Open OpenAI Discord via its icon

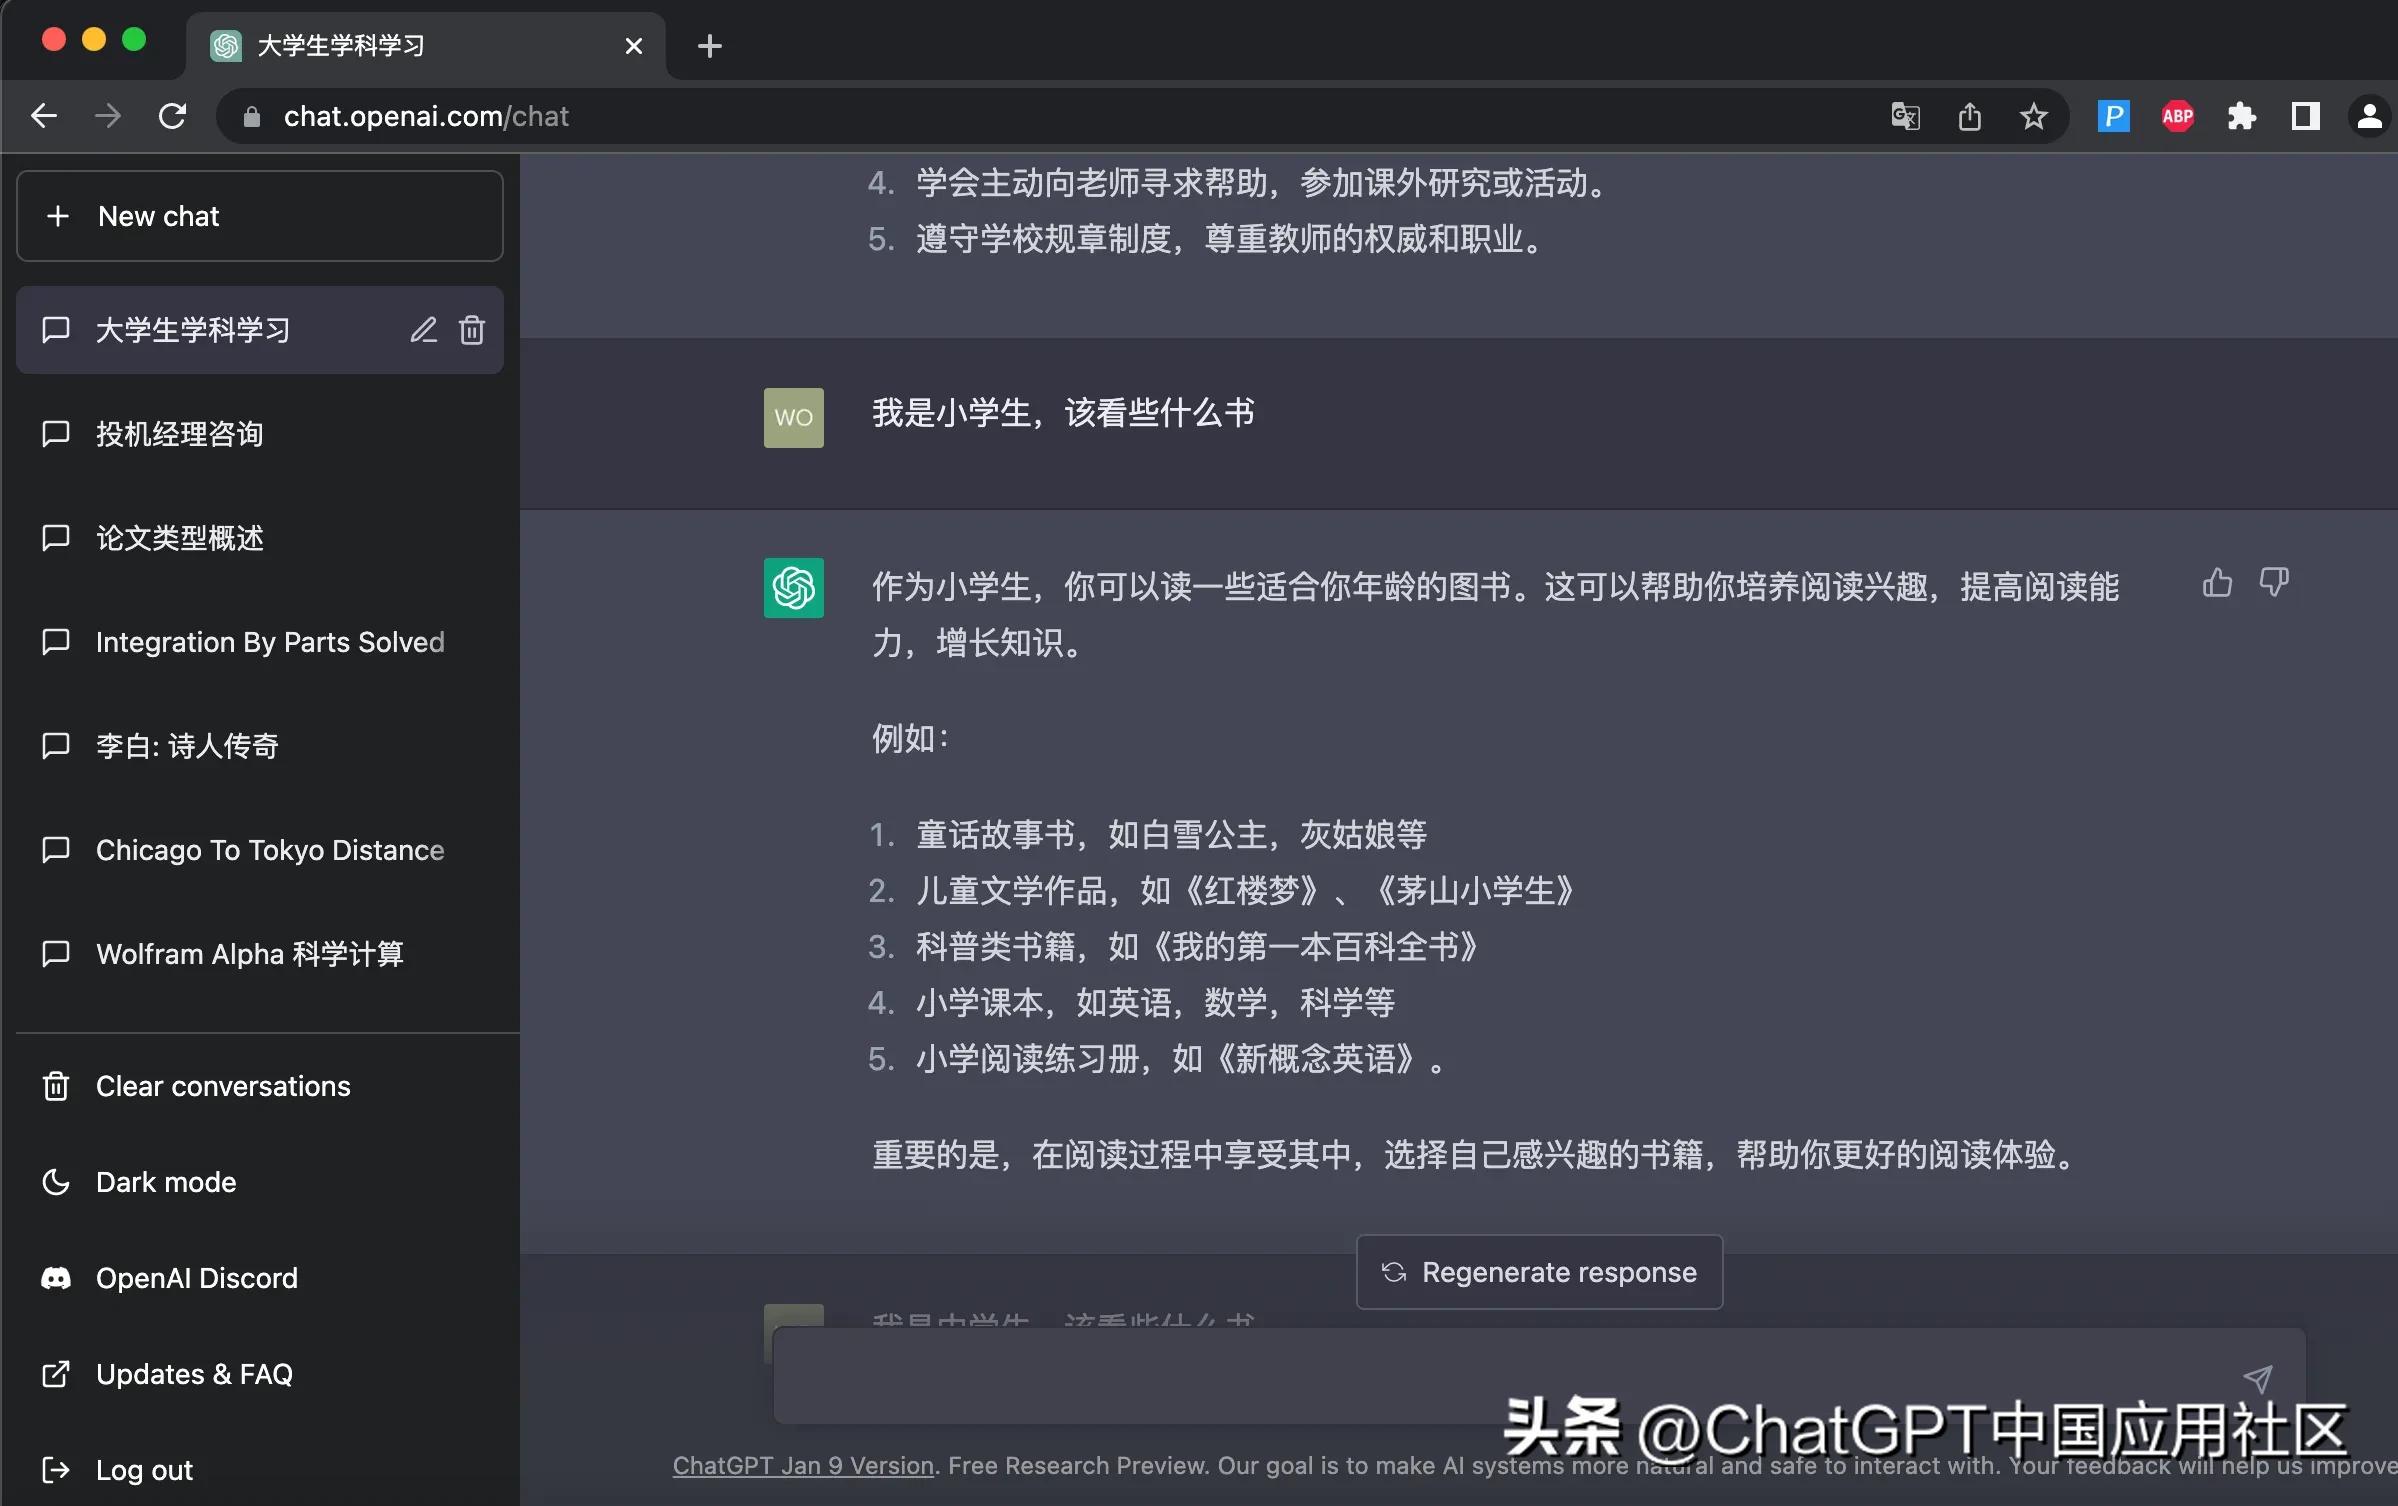[x=55, y=1278]
